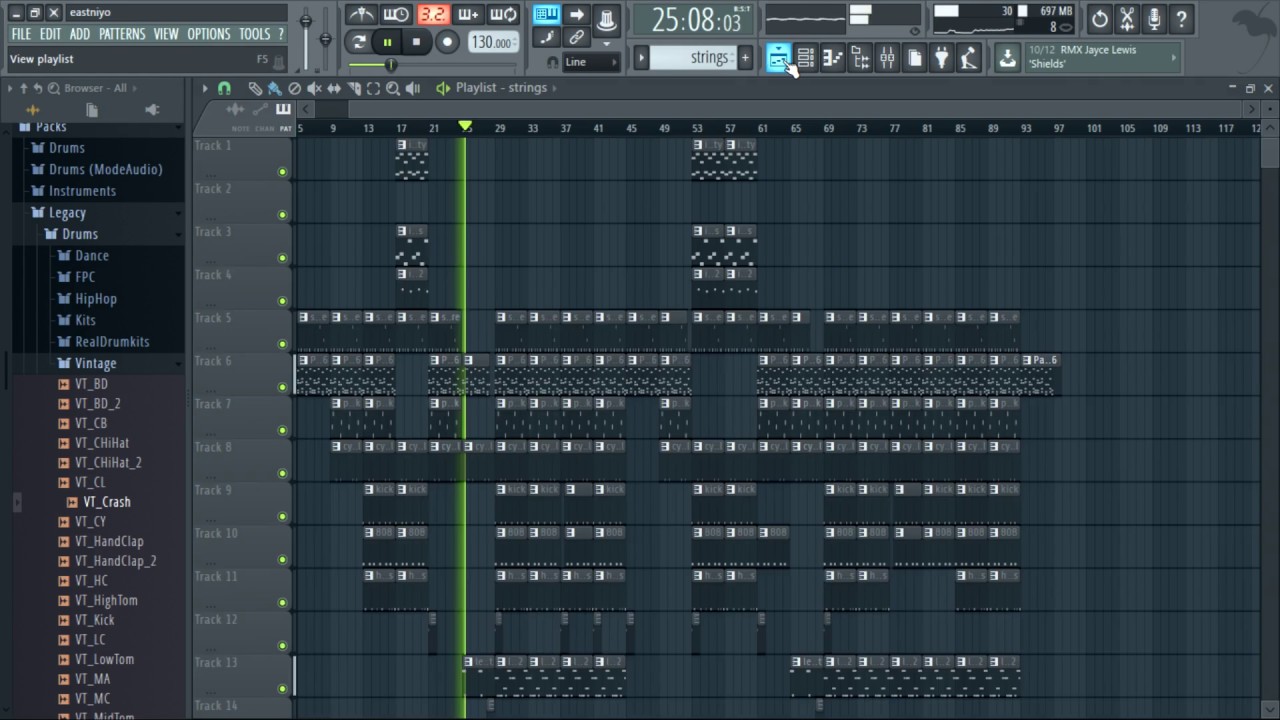Mute Track 1 with green LED
1280x720 pixels.
click(282, 172)
